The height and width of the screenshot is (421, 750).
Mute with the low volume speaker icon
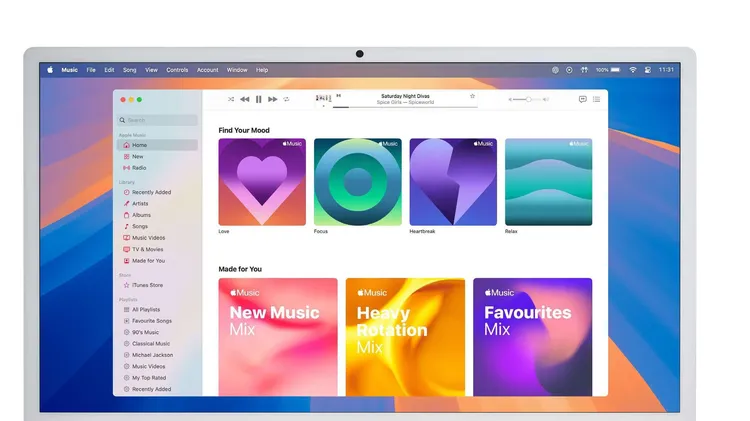coord(510,100)
